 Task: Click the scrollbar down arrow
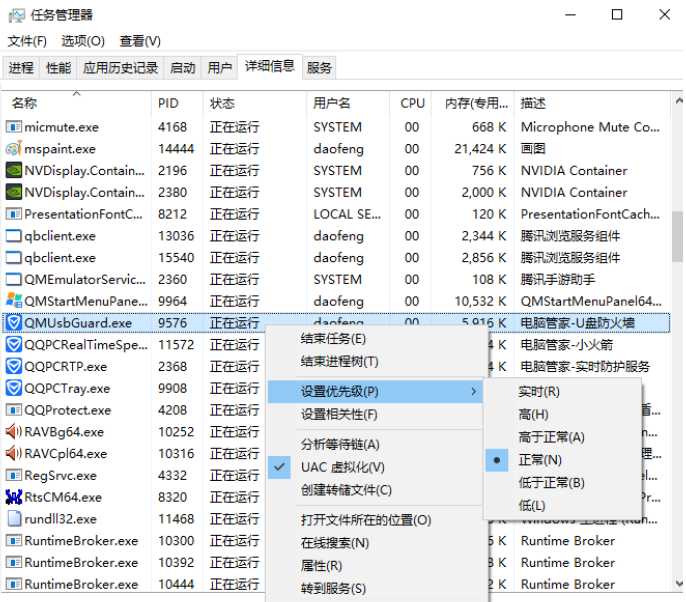pos(678,583)
